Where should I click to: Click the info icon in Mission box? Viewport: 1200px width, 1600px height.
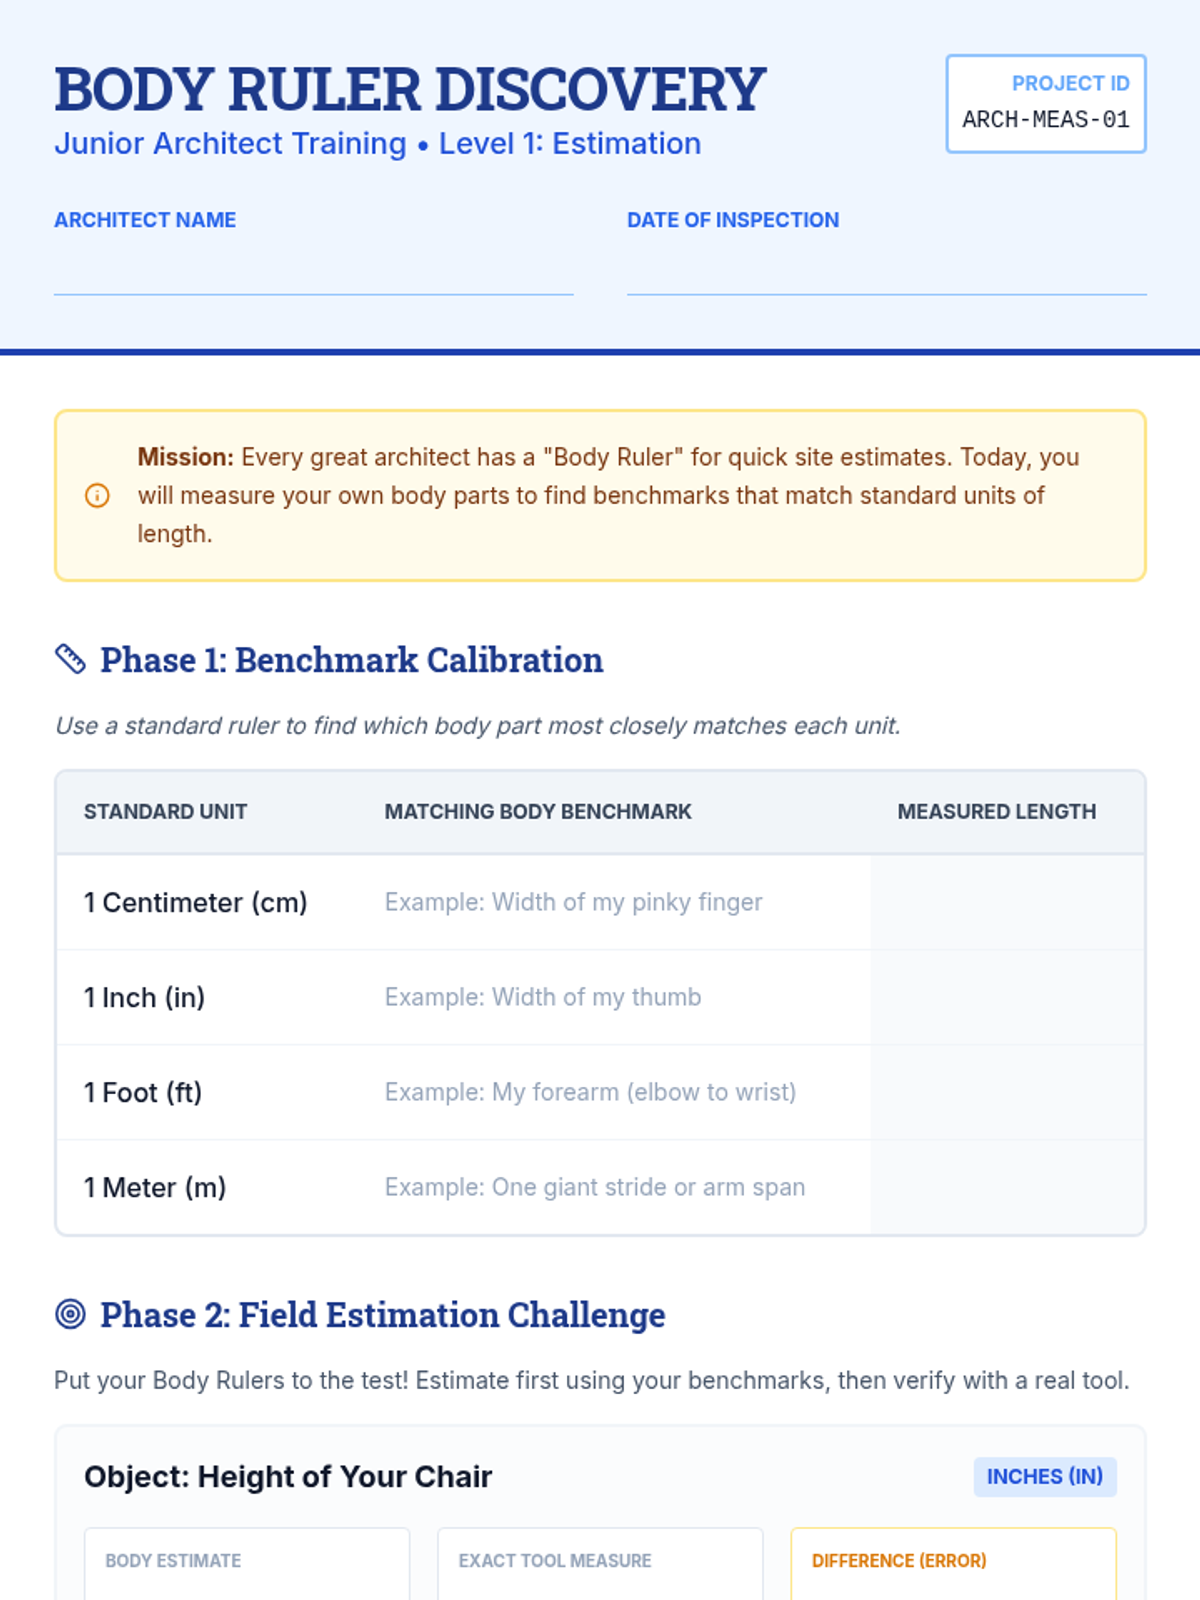tap(97, 496)
